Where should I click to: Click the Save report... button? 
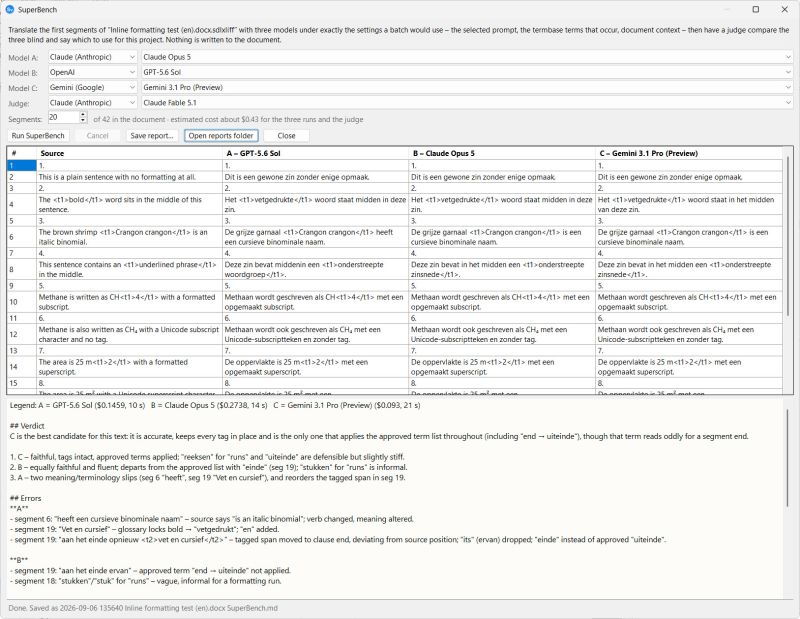(152, 136)
